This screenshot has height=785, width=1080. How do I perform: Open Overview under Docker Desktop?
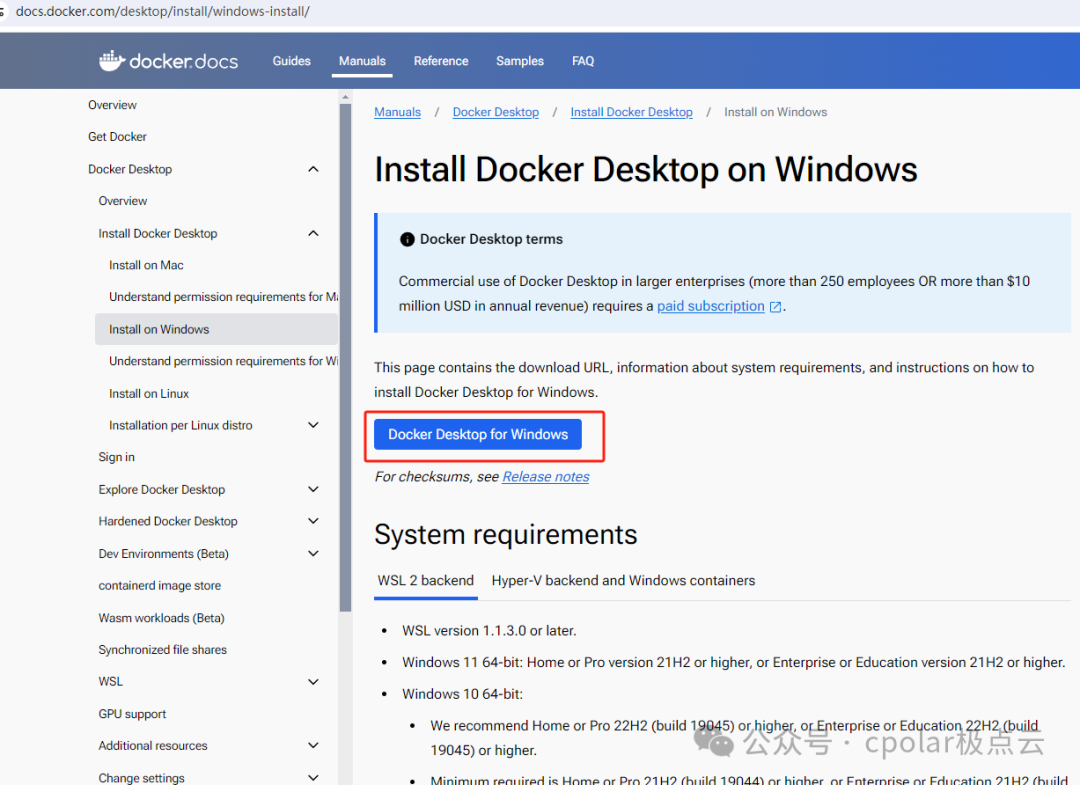click(123, 201)
